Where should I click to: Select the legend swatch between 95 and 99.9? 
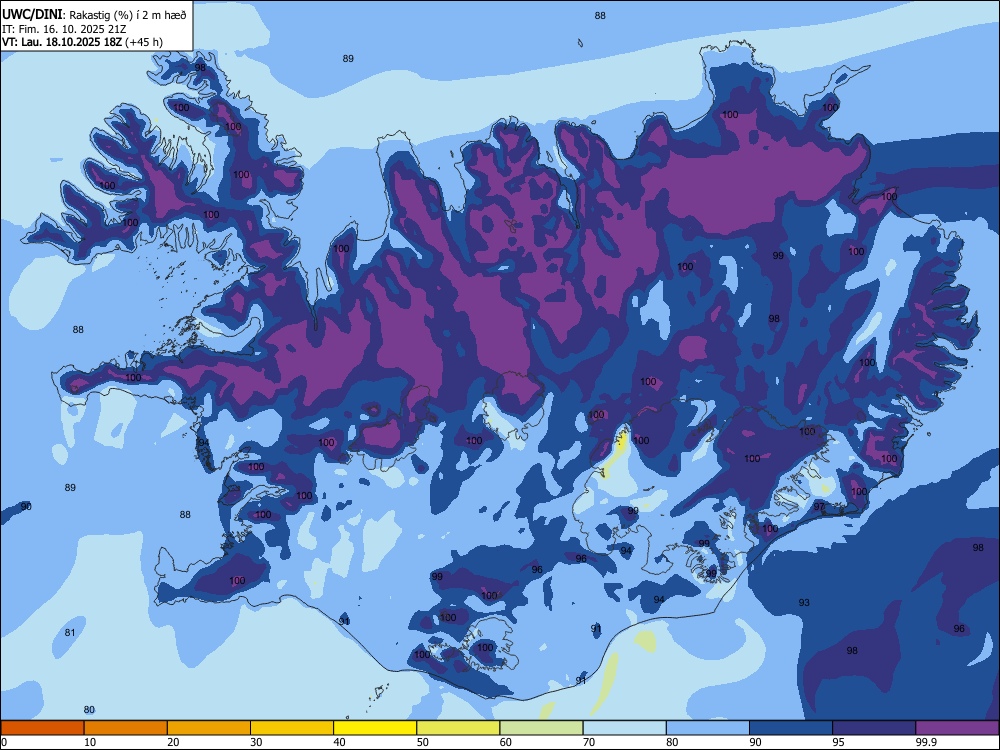tap(874, 728)
